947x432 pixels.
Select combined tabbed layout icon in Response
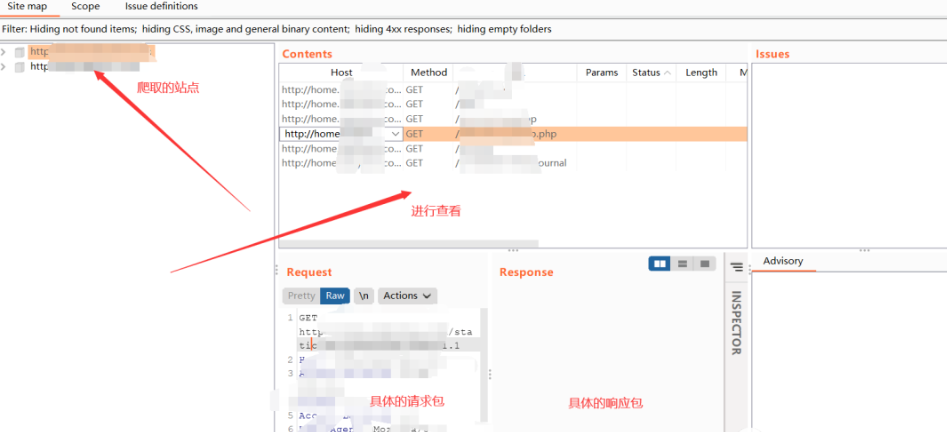[x=704, y=263]
